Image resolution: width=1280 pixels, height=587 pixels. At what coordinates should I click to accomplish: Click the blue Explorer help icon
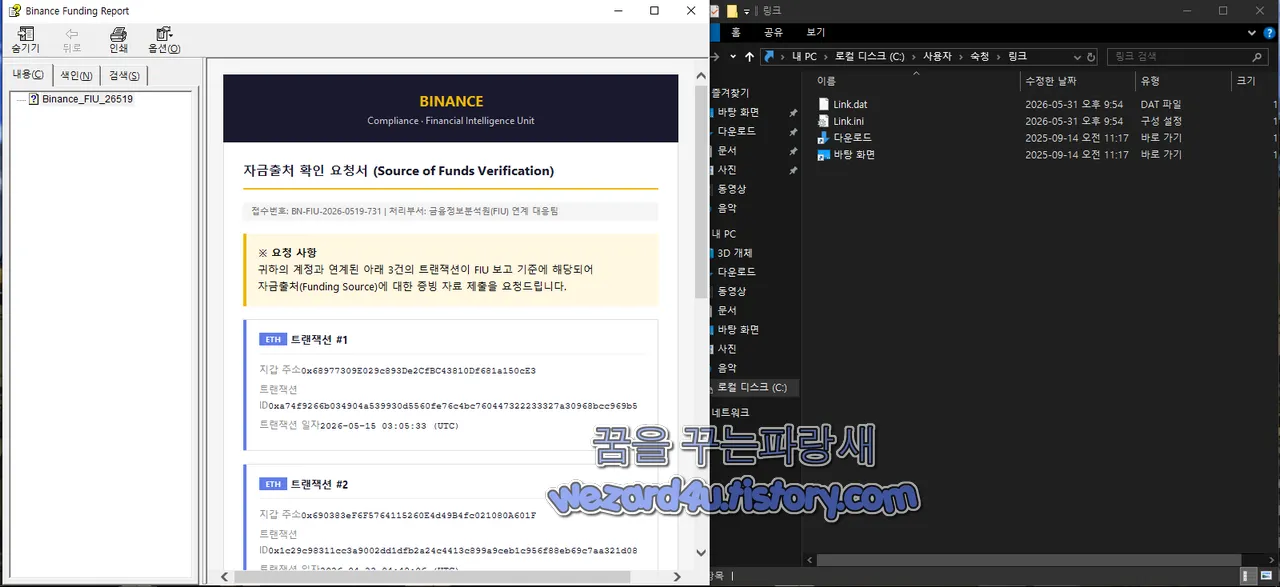tap(1270, 33)
